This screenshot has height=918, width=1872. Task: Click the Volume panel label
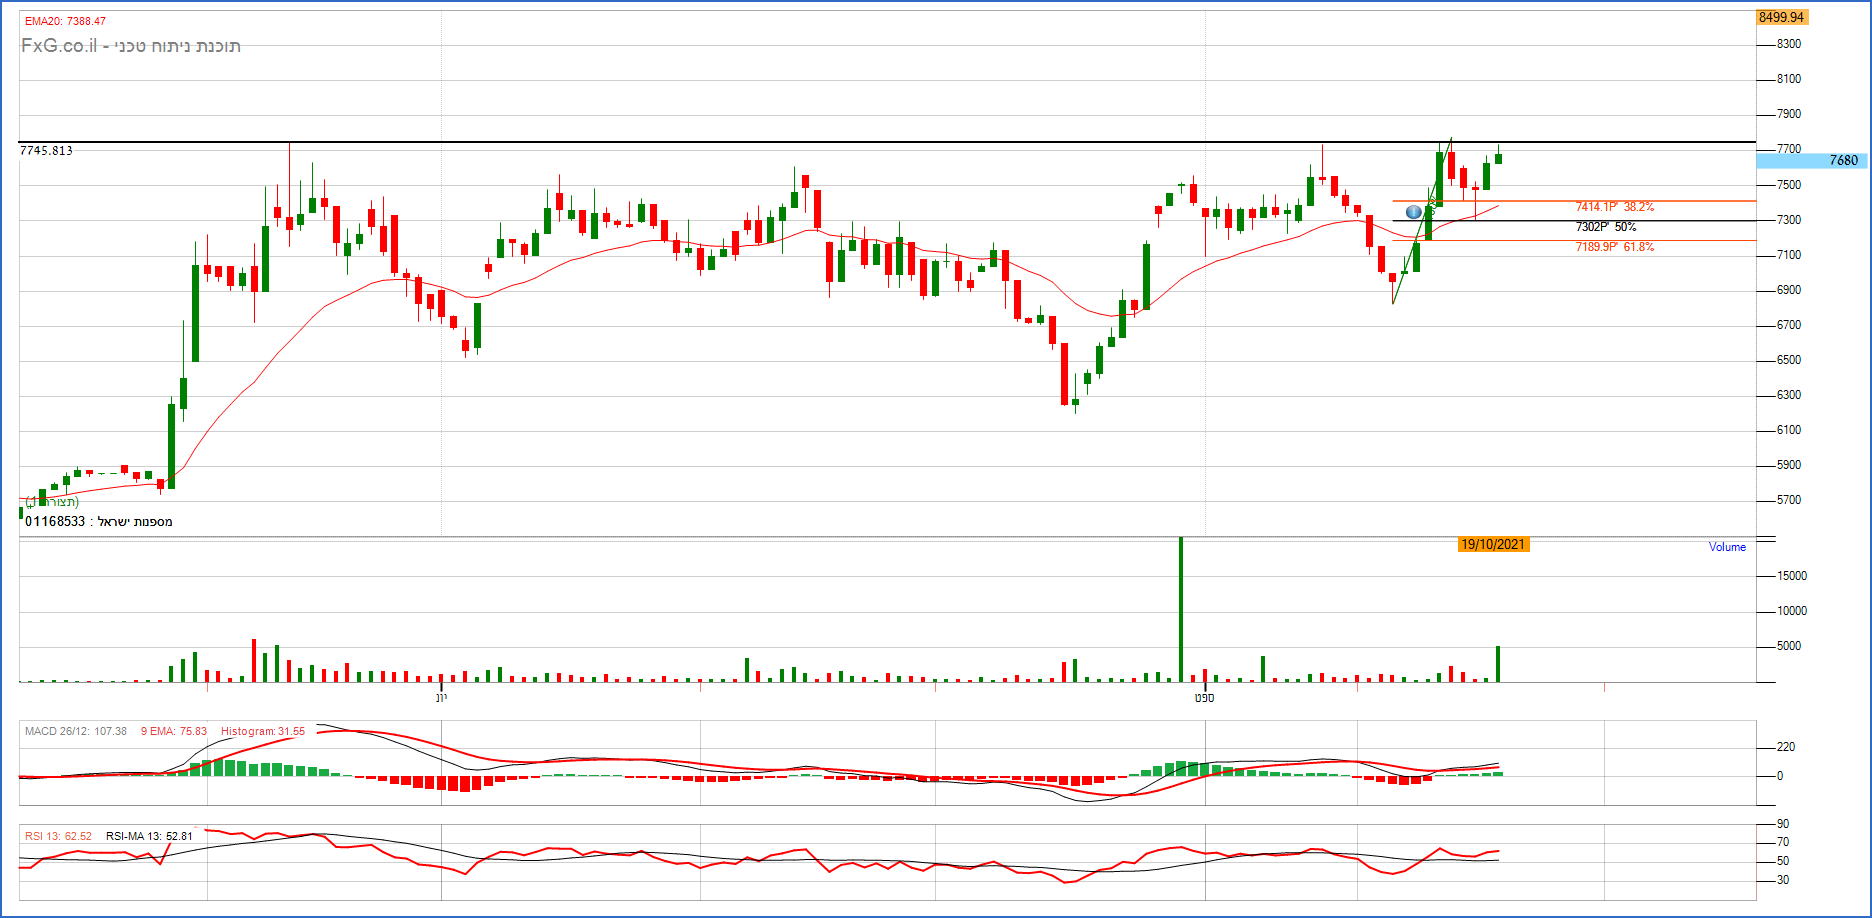[x=1727, y=547]
